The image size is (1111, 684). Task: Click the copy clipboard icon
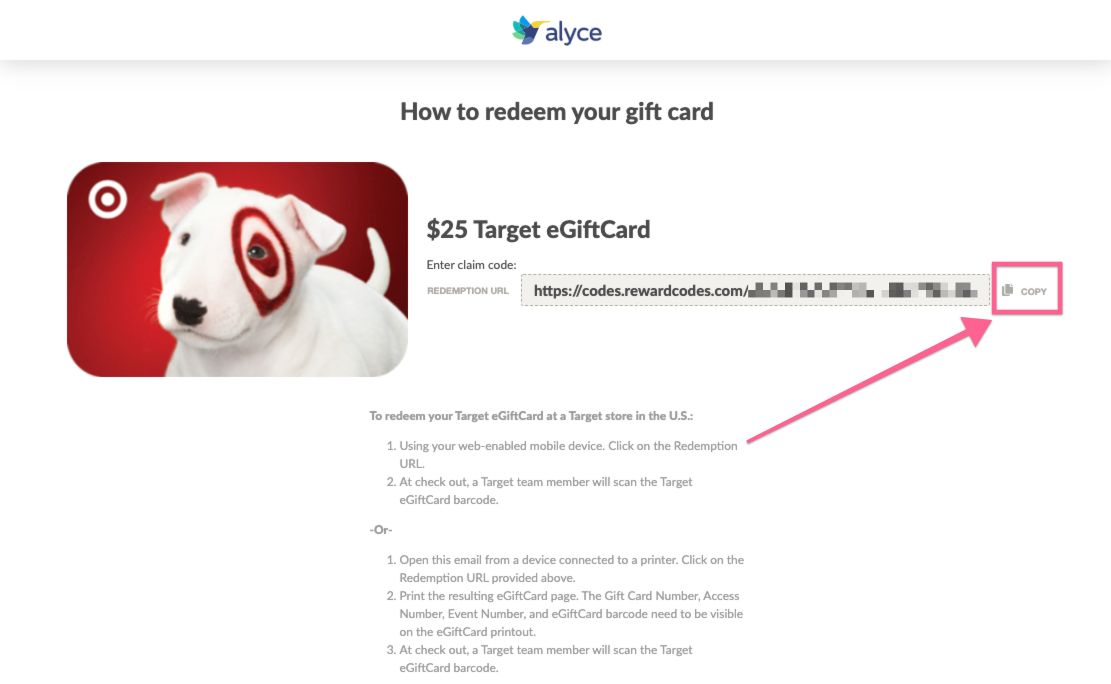coord(1008,291)
